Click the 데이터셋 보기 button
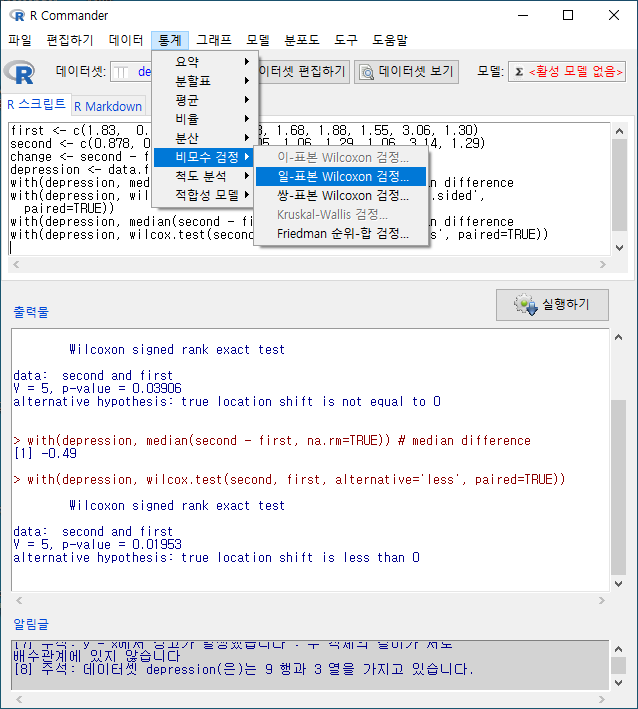The width and height of the screenshot is (638, 709). (406, 71)
